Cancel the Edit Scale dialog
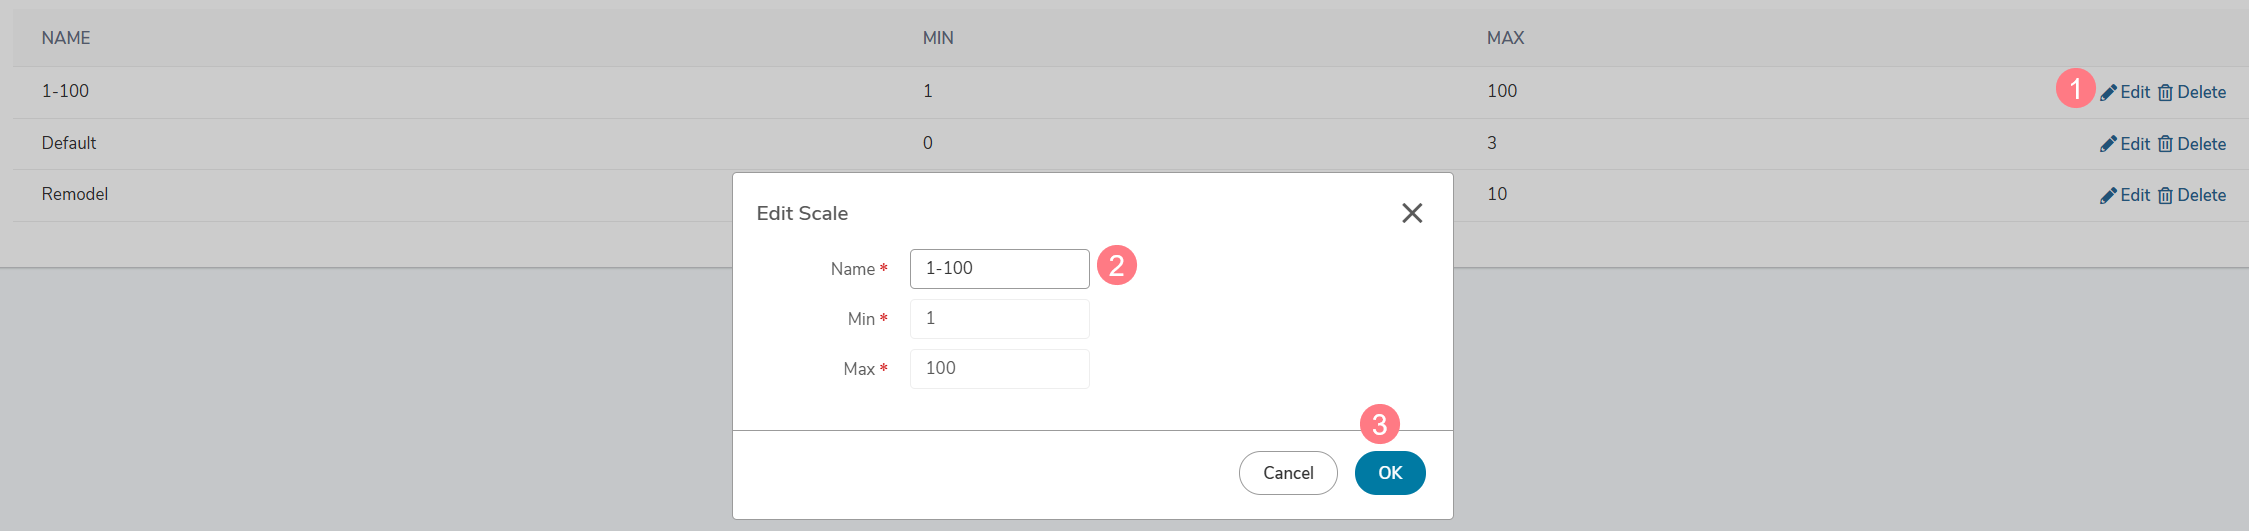This screenshot has height=531, width=2249. tap(1288, 473)
